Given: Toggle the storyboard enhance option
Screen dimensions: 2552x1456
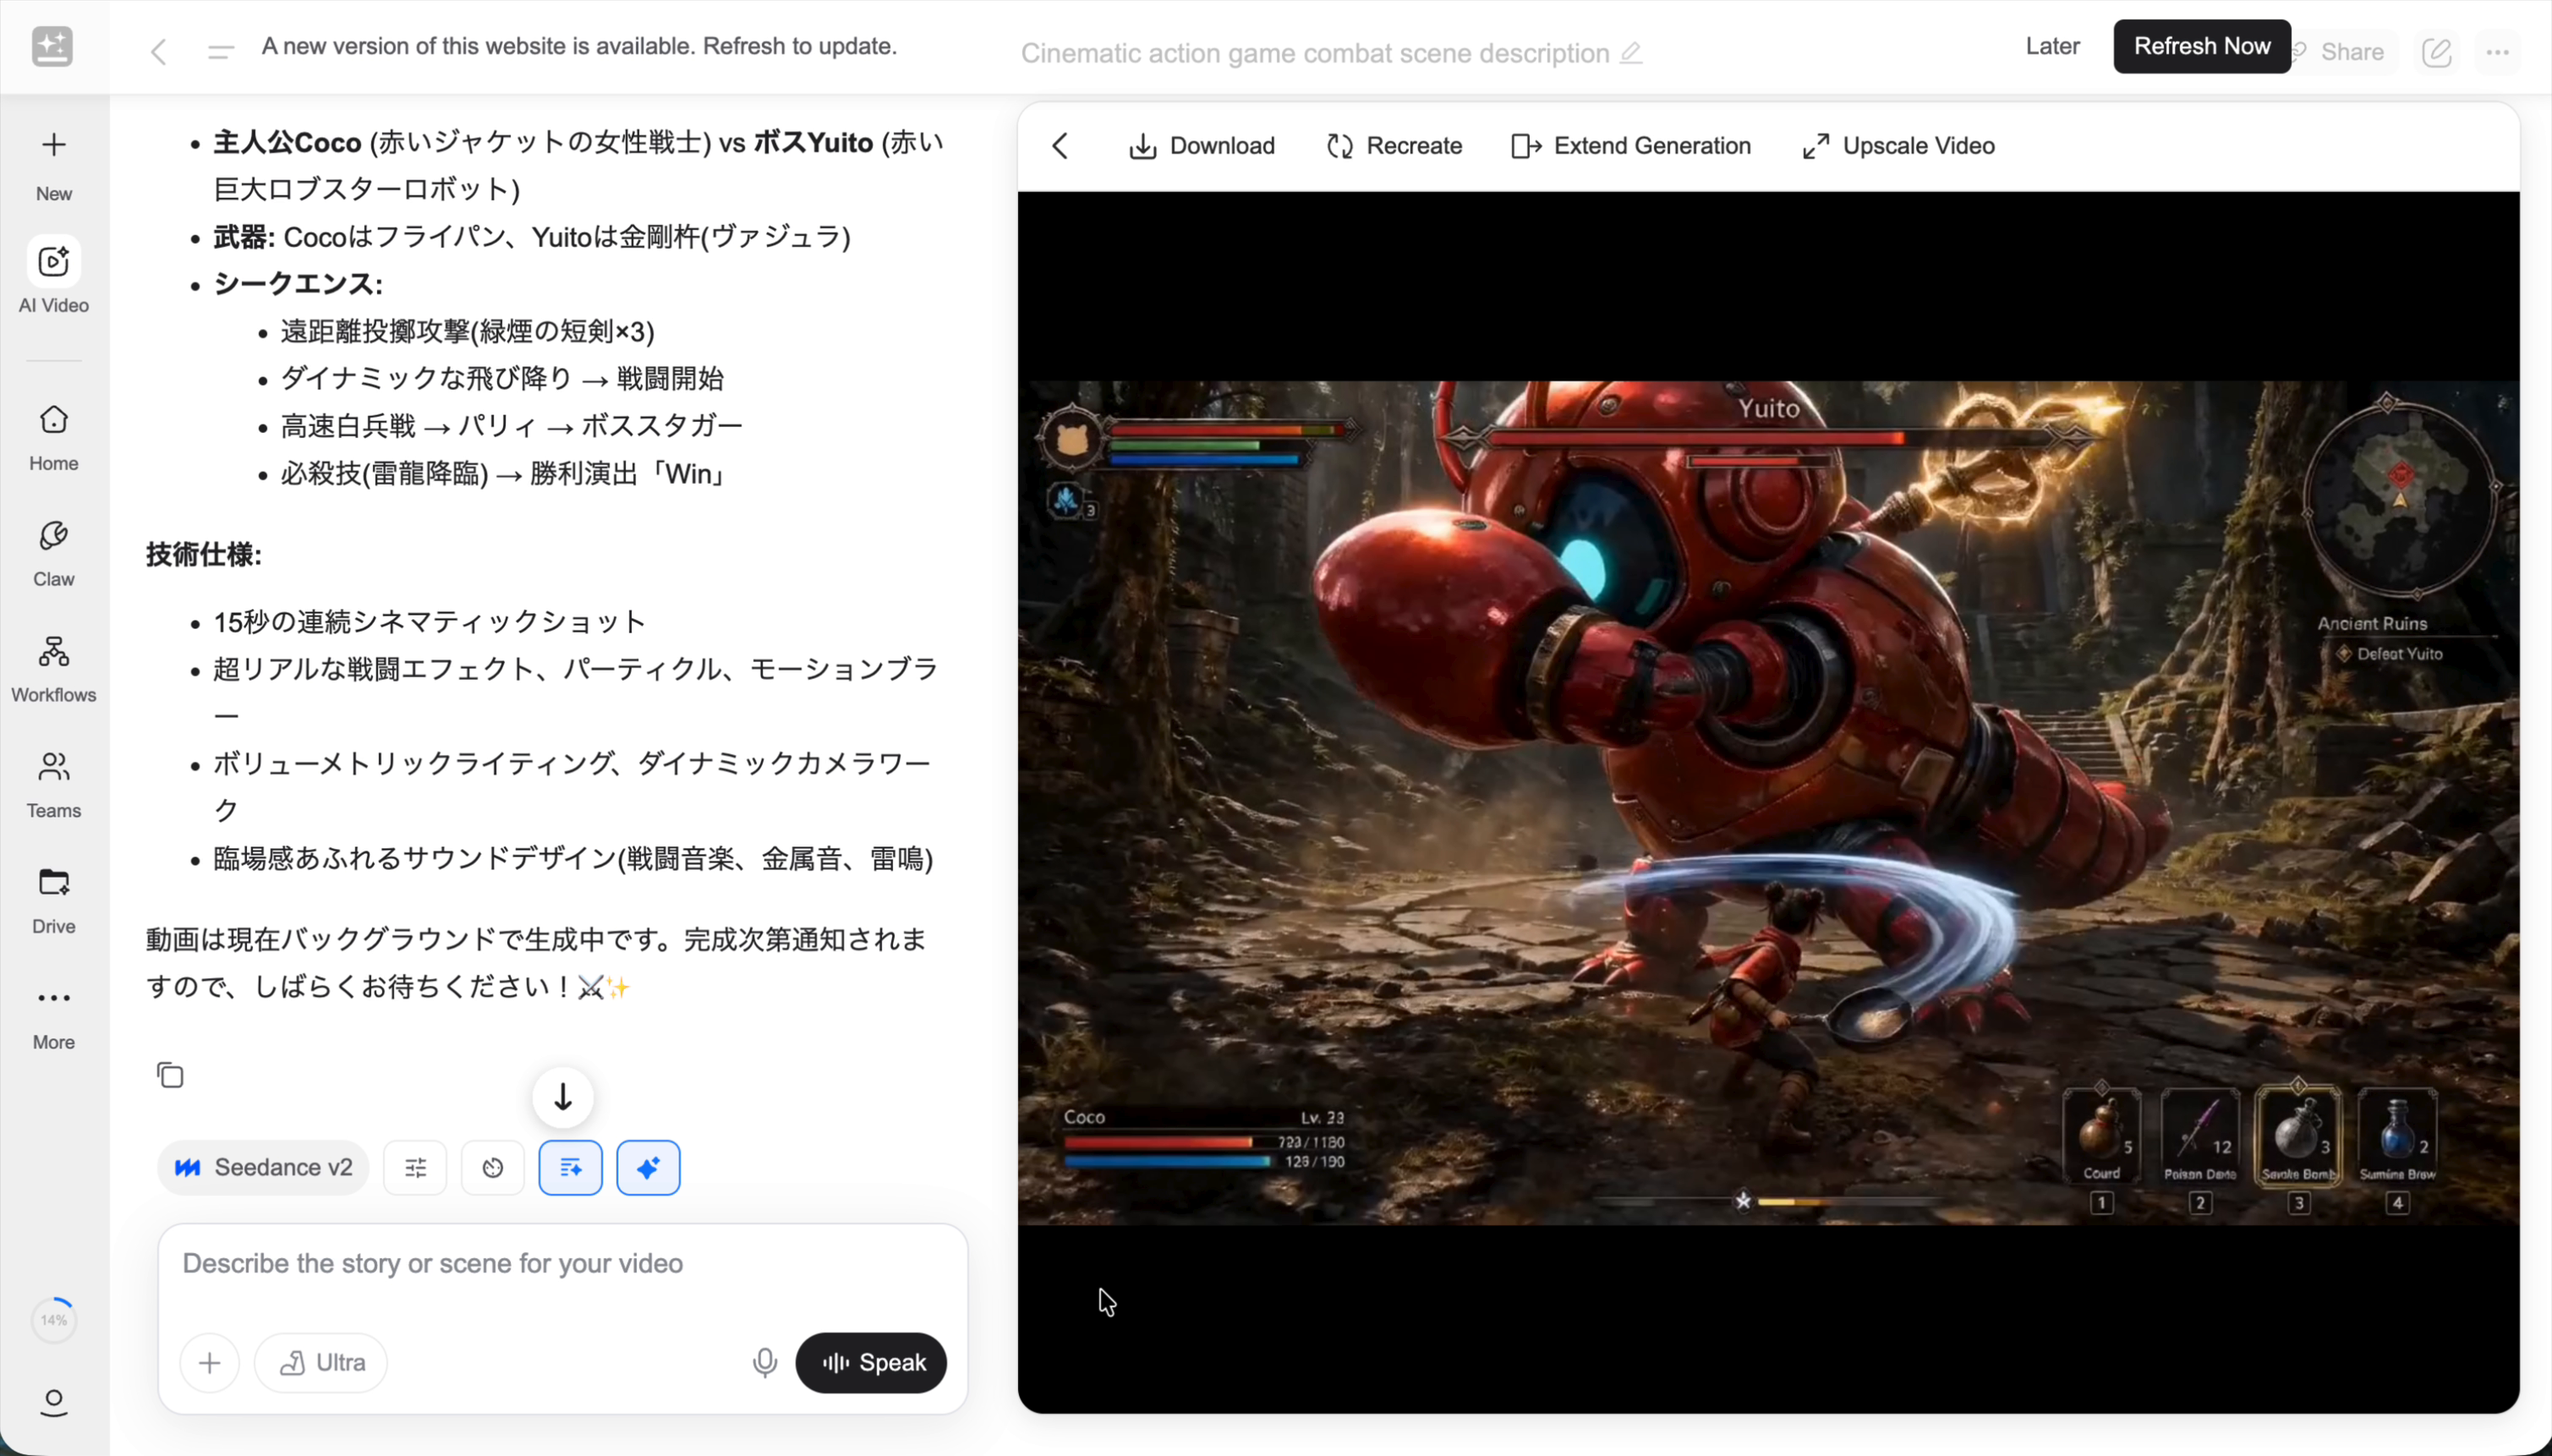Looking at the screenshot, I should 570,1167.
